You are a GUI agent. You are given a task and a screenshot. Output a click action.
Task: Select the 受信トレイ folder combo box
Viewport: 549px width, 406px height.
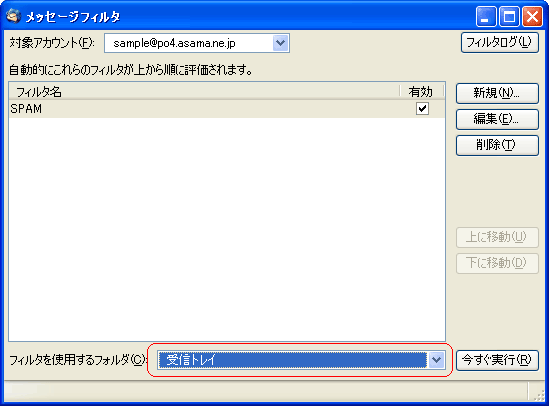click(x=301, y=359)
